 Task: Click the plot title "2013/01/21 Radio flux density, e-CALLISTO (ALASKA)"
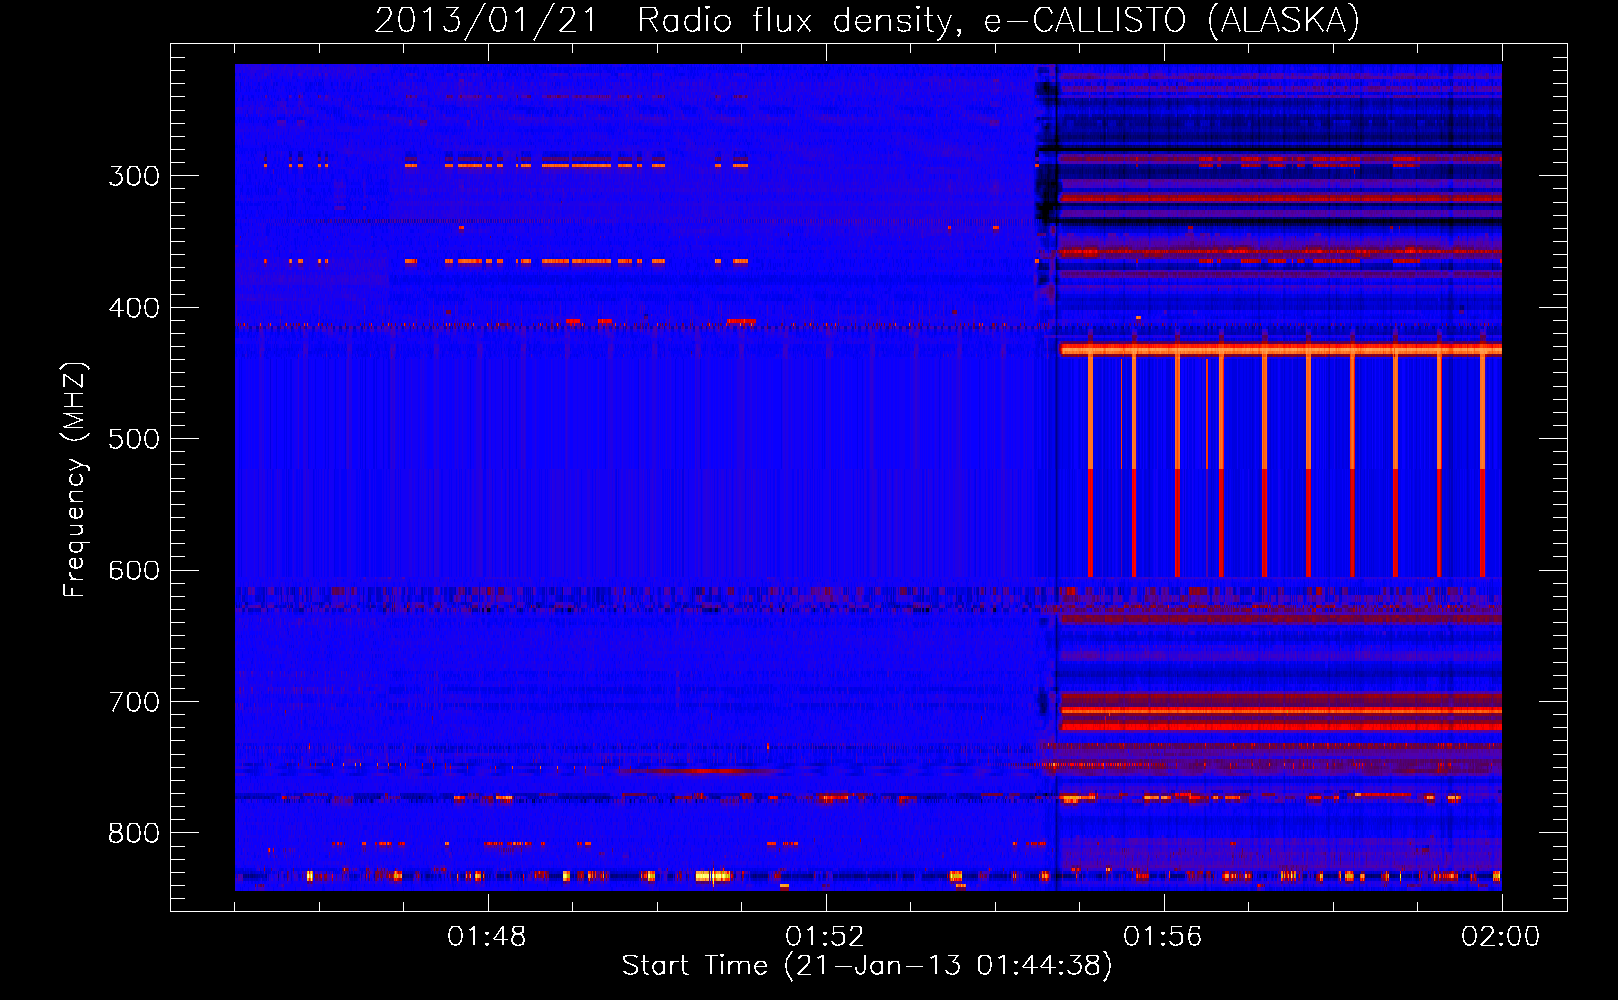[x=867, y=20]
